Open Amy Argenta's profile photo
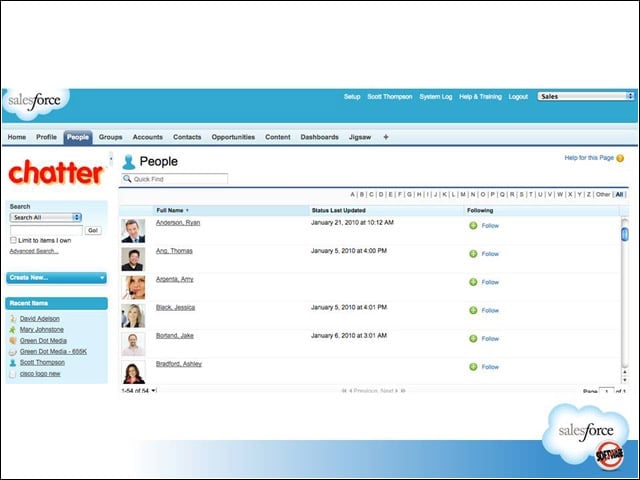This screenshot has width=640, height=480. pos(133,287)
